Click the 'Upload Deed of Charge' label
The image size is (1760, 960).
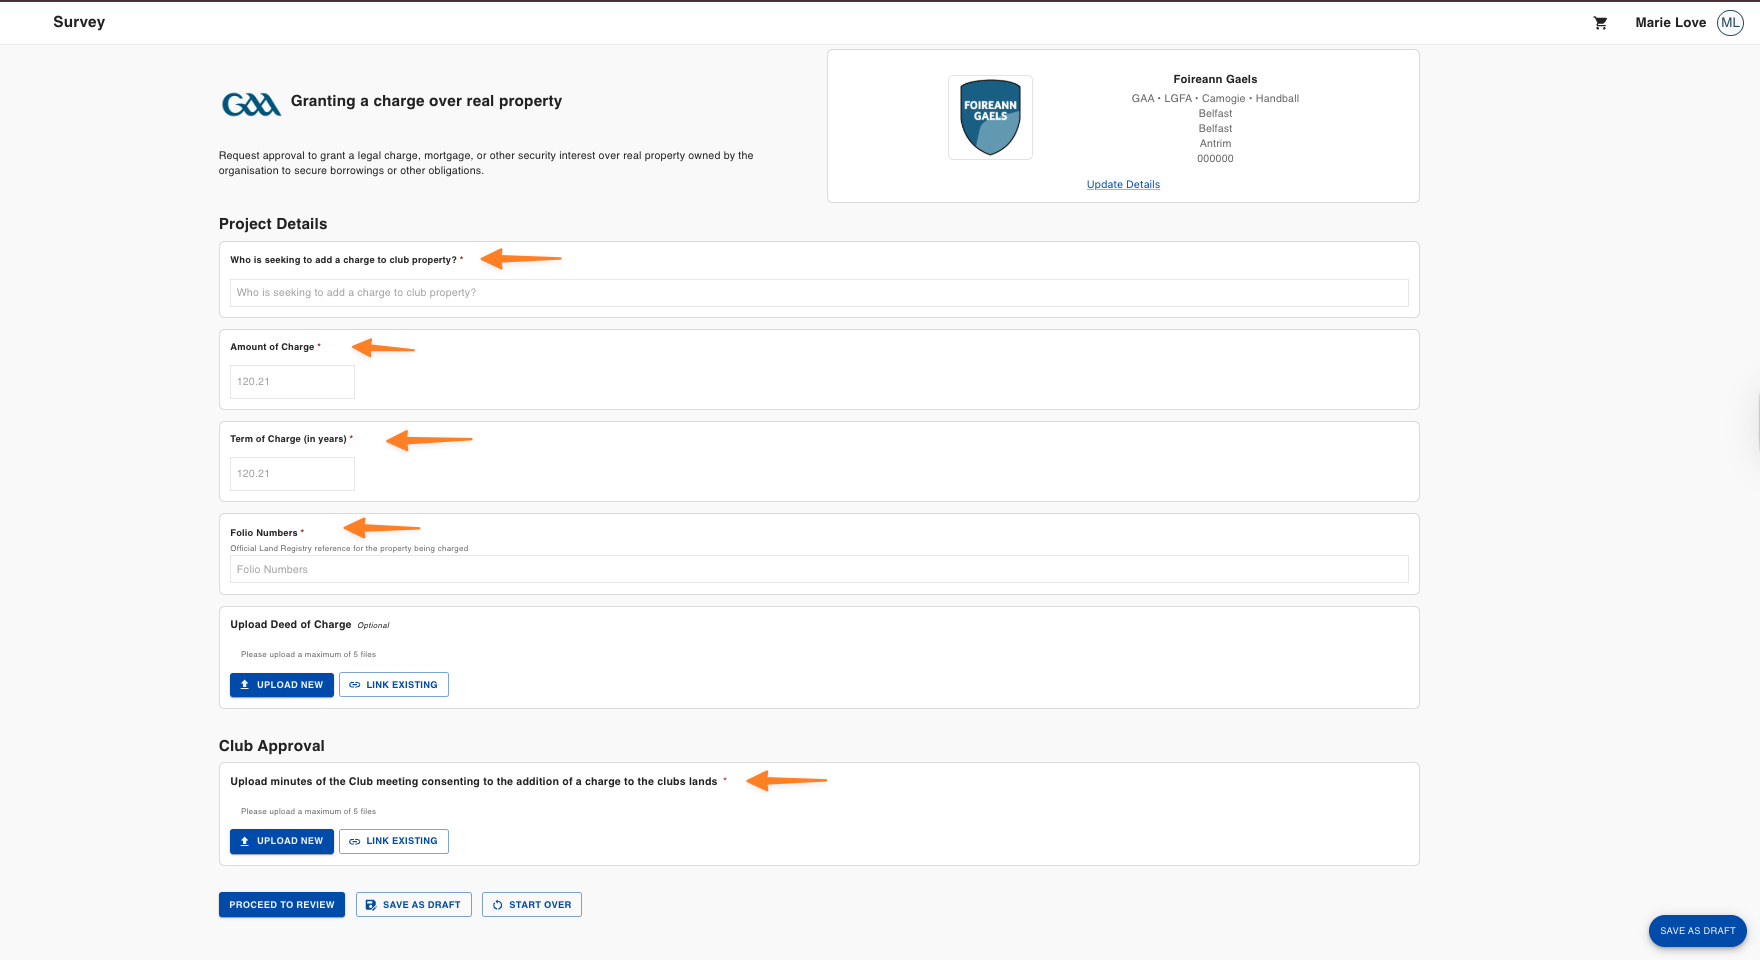tap(291, 625)
